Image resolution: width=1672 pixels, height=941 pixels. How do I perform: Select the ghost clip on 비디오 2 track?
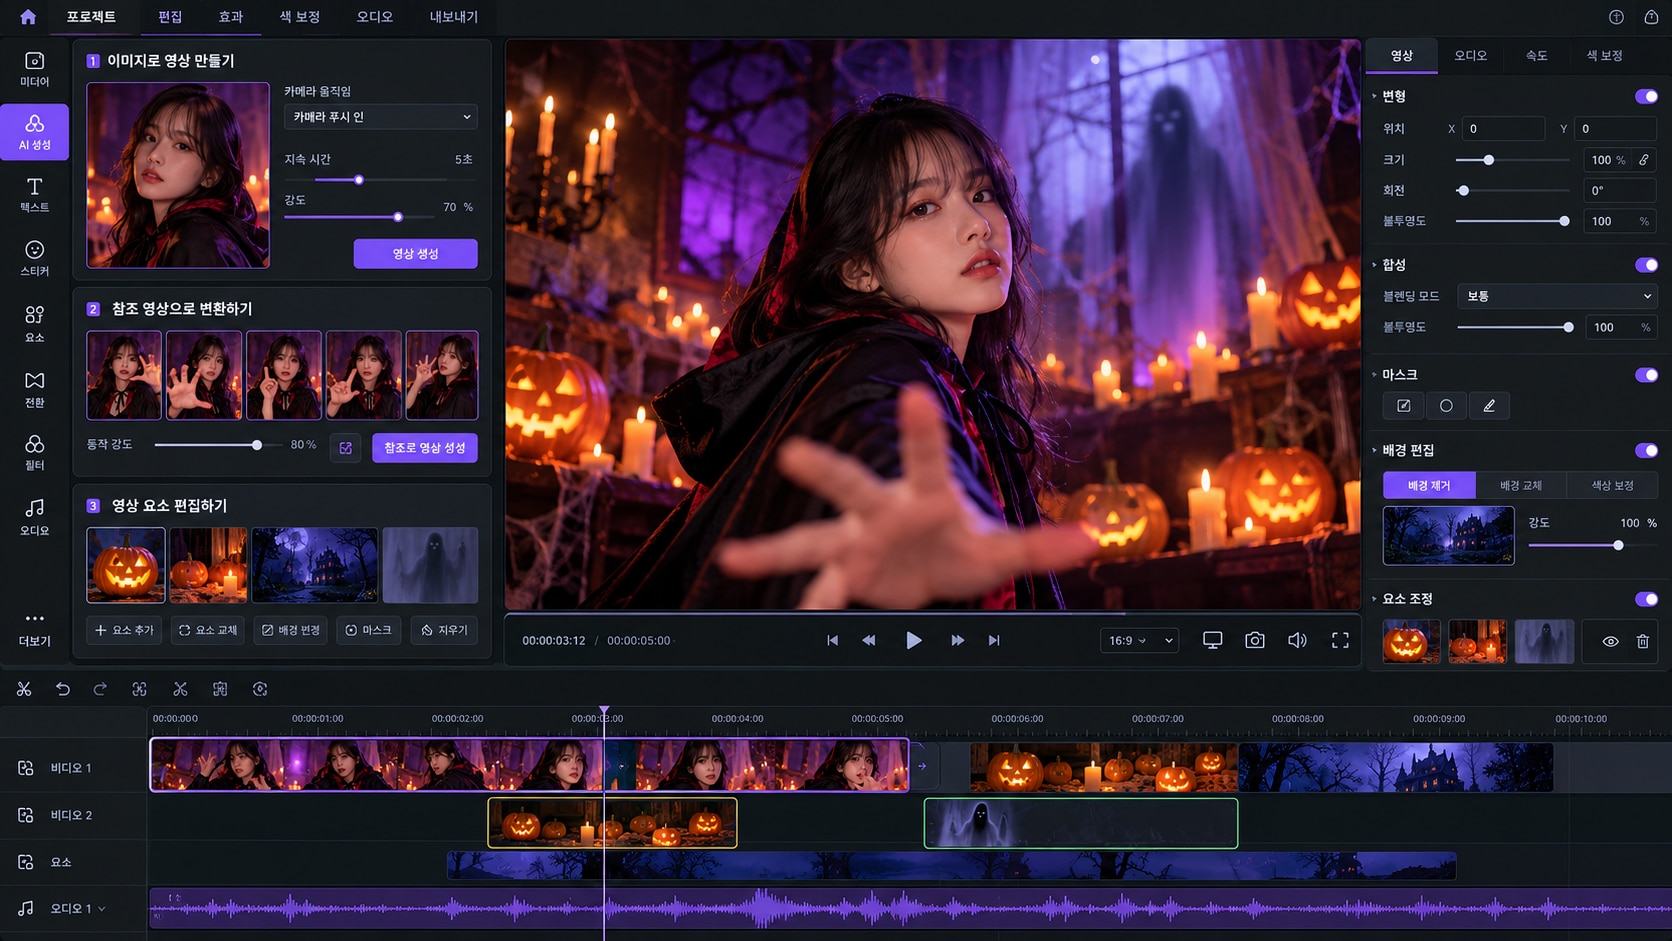coord(1081,823)
